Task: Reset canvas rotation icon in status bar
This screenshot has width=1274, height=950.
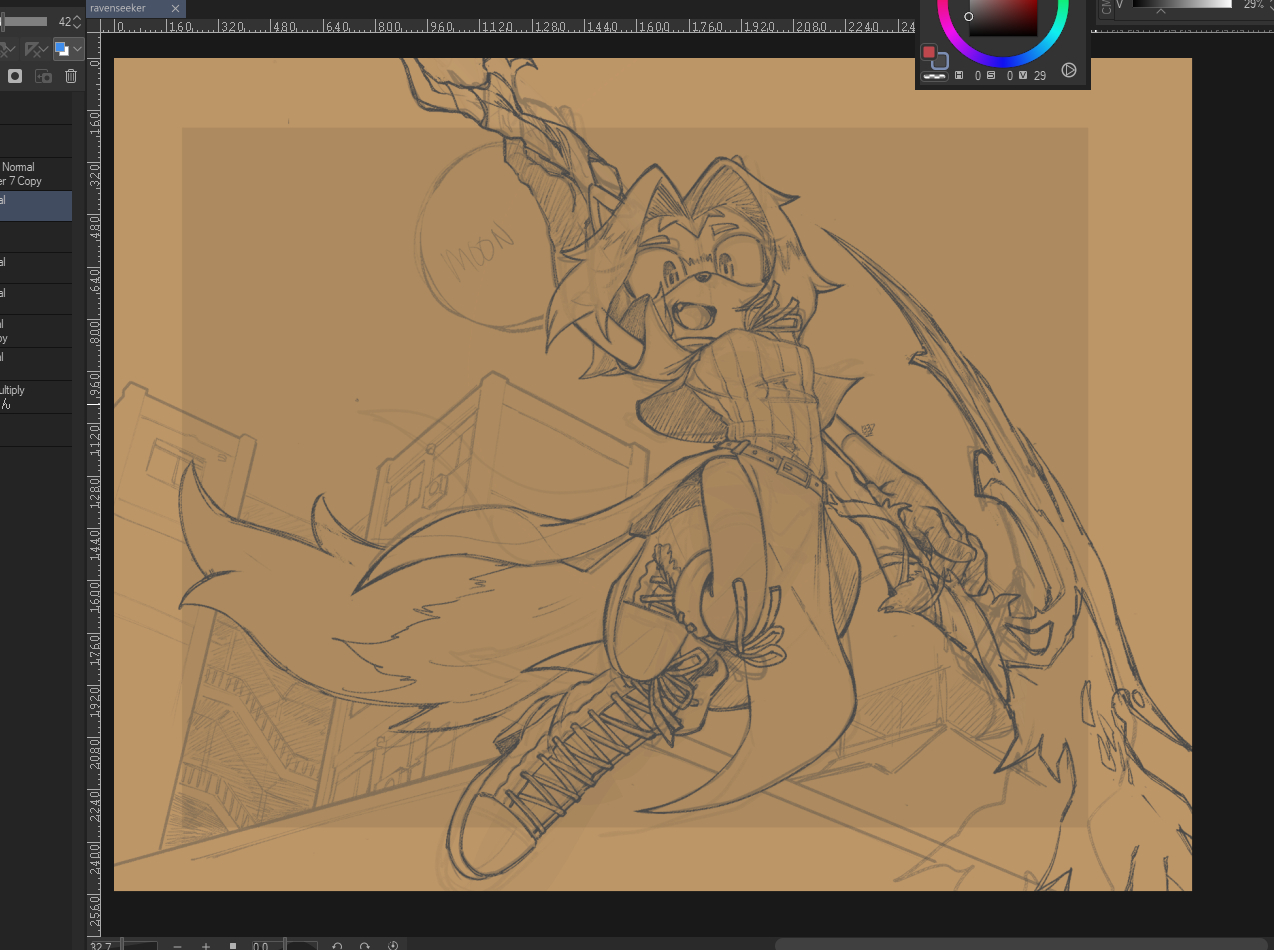Action: (393, 945)
